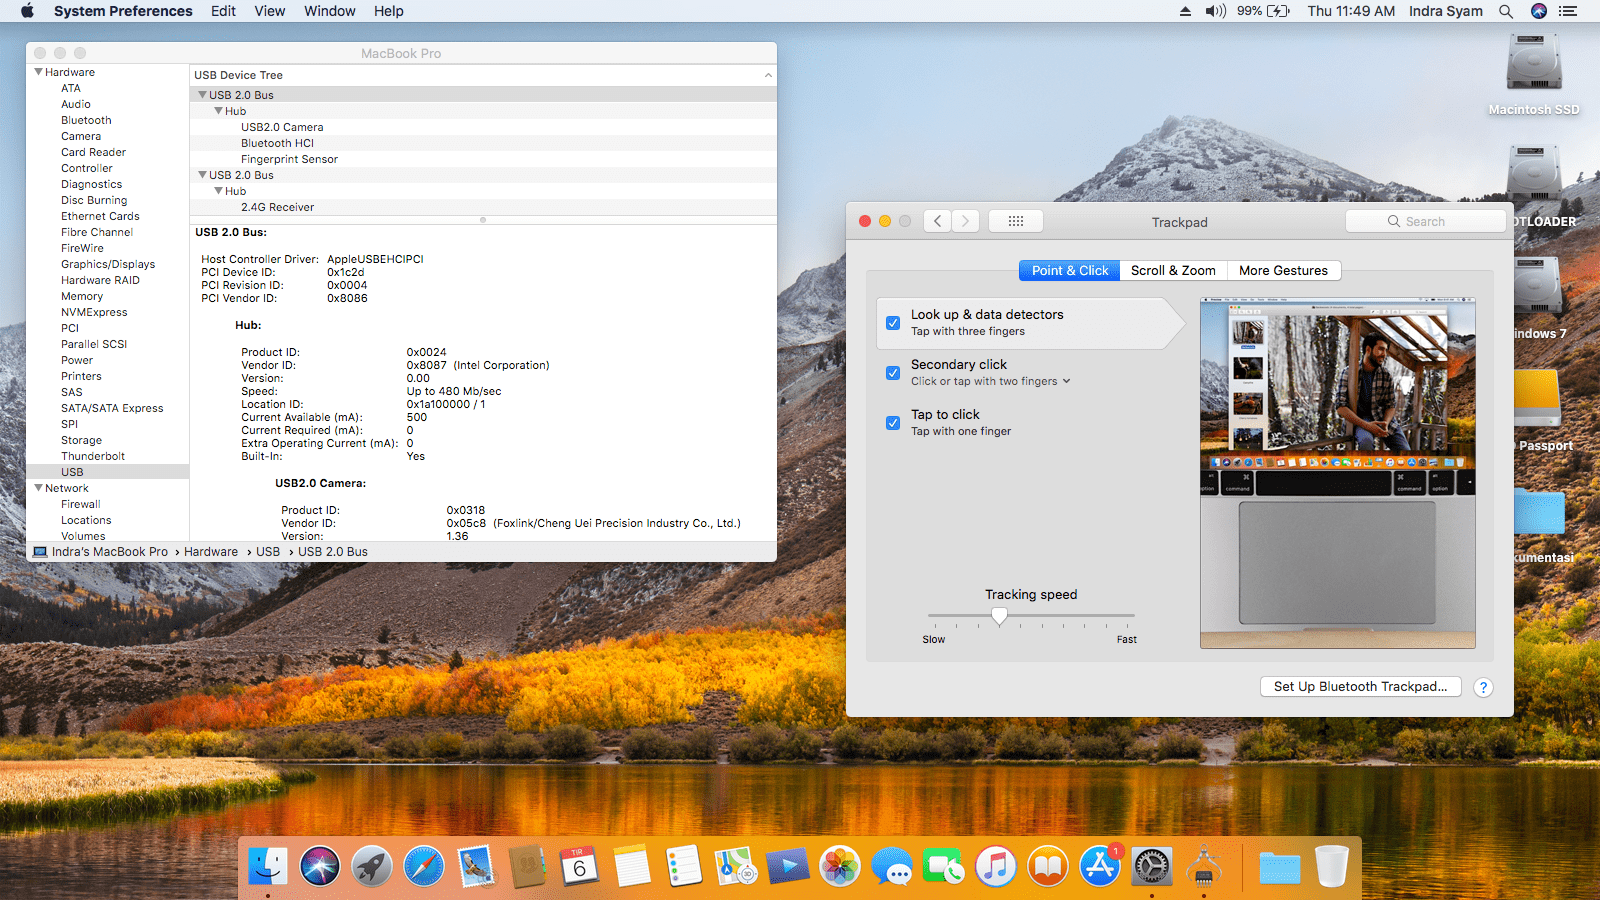
Task: Collapse the second USB 2.0 Bus
Action: coord(202,175)
